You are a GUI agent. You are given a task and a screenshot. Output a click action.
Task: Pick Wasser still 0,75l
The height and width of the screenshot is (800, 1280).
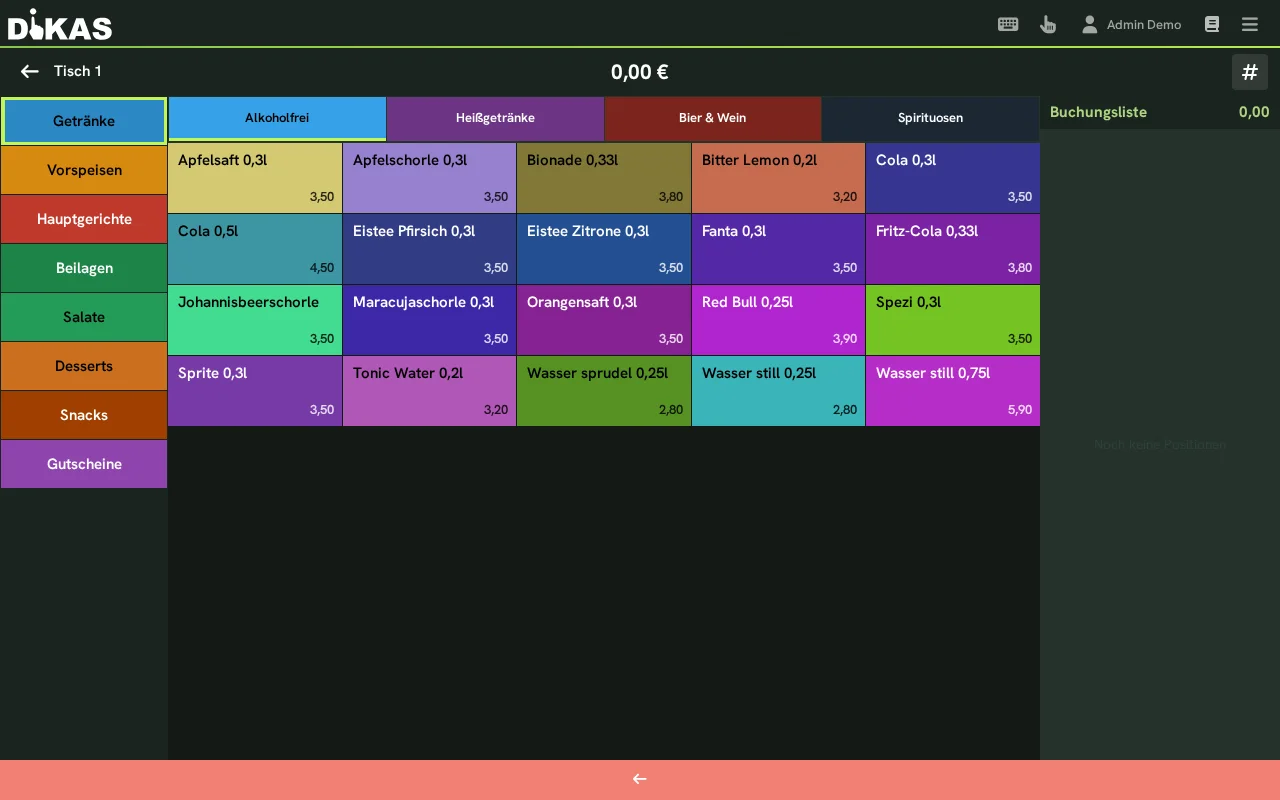[953, 391]
